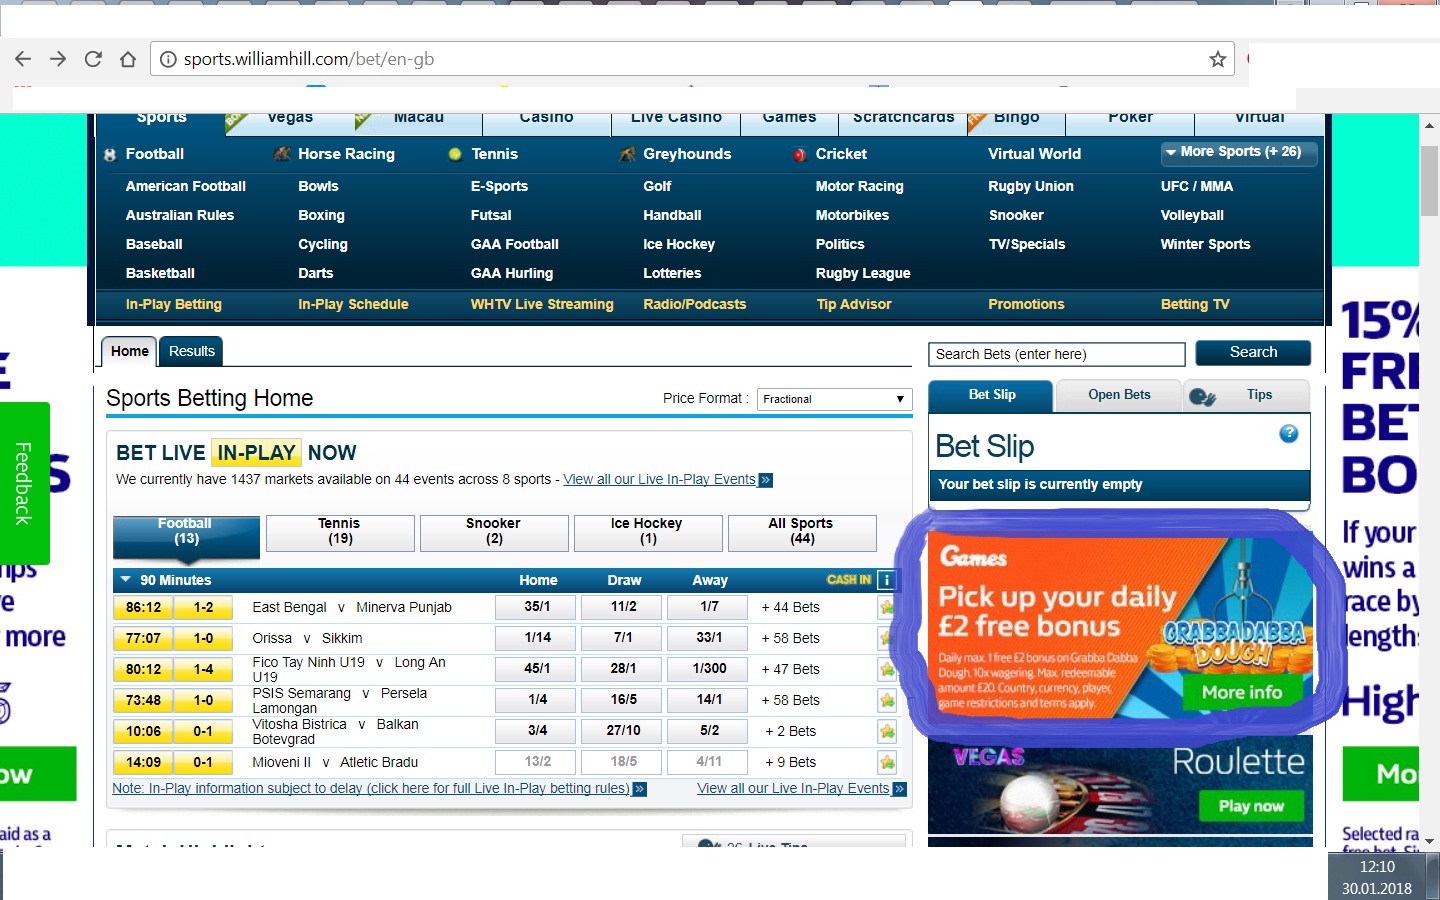The height and width of the screenshot is (900, 1440).
Task: Show Snooker (2) in-play events
Action: pyautogui.click(x=494, y=532)
